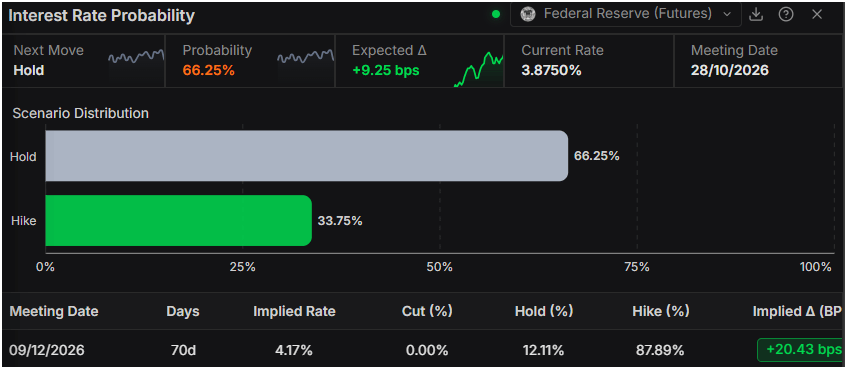The height and width of the screenshot is (369, 847).
Task: Sort table by Hike (%) column header
Action: [661, 311]
